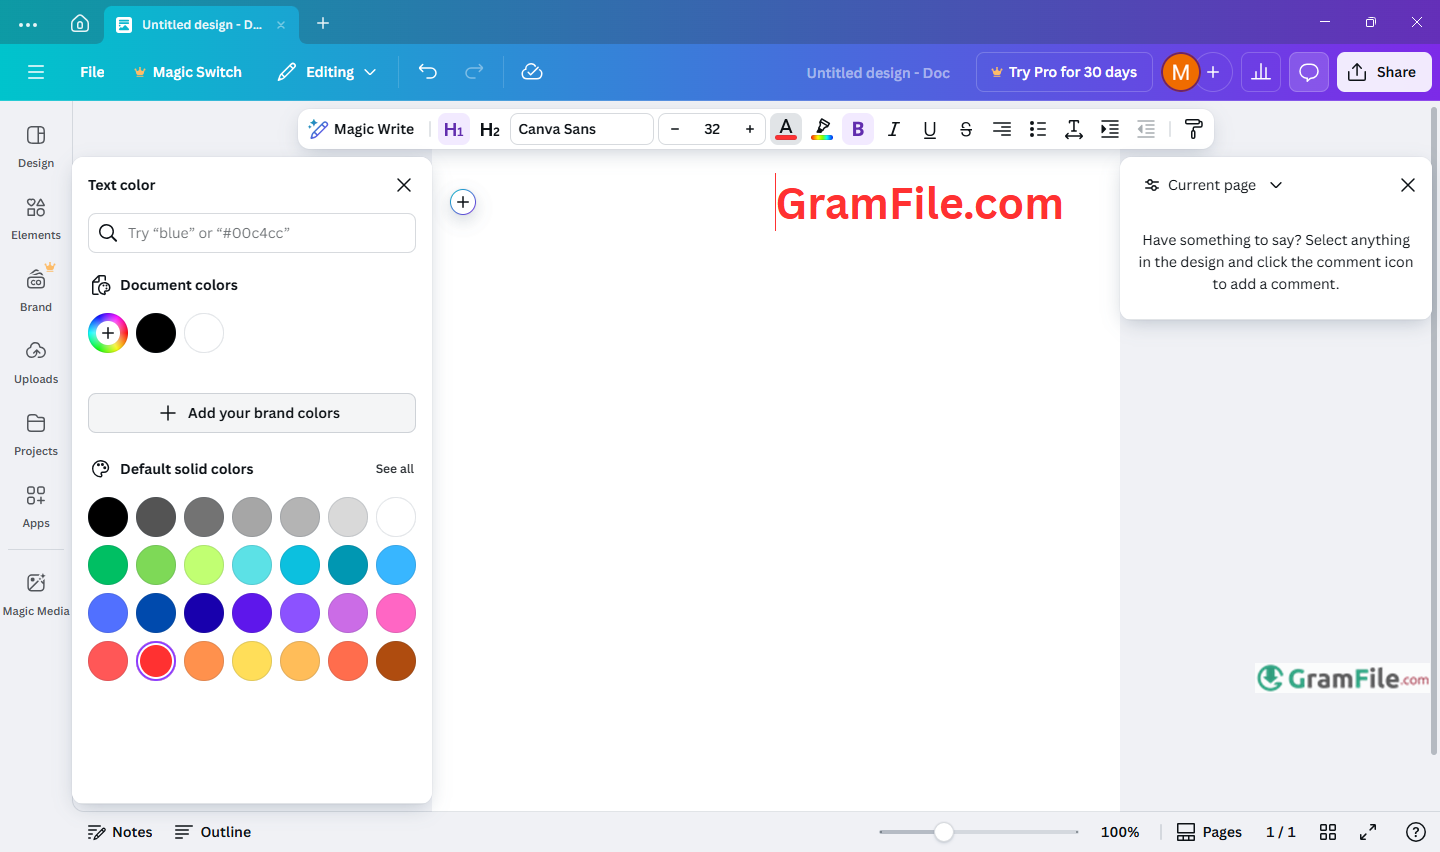The height and width of the screenshot is (852, 1440).
Task: Add a new custom document color
Action: 108,333
